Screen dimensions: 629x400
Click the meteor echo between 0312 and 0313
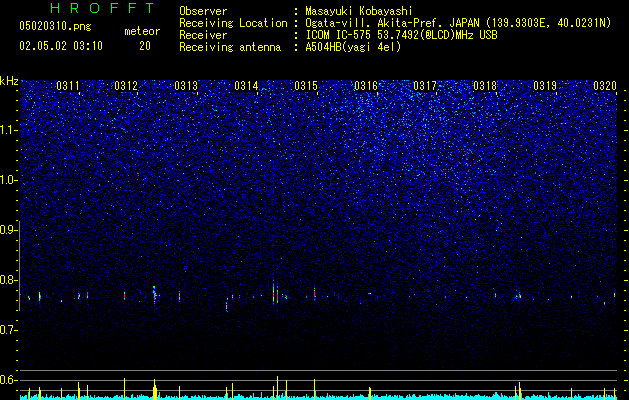pyautogui.click(x=154, y=296)
